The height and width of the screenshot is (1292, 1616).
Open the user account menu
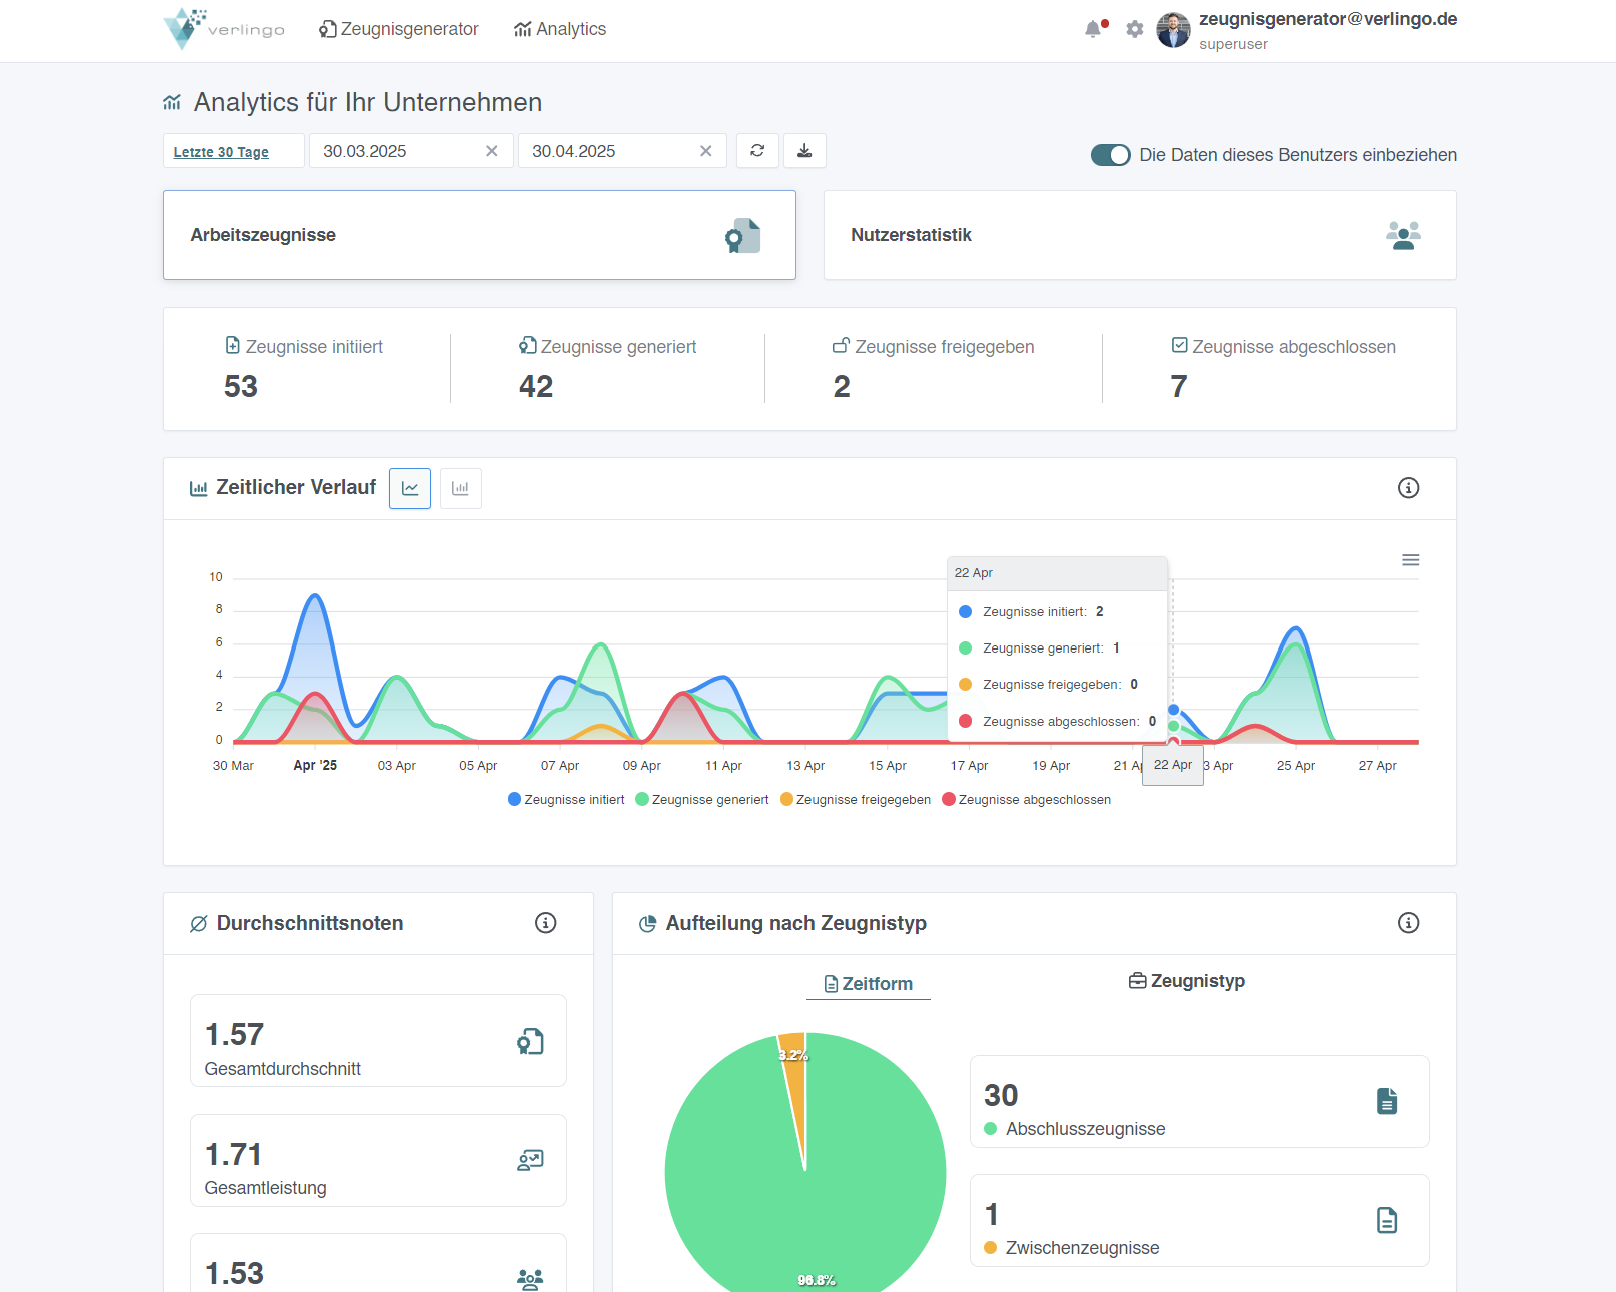point(1306,30)
